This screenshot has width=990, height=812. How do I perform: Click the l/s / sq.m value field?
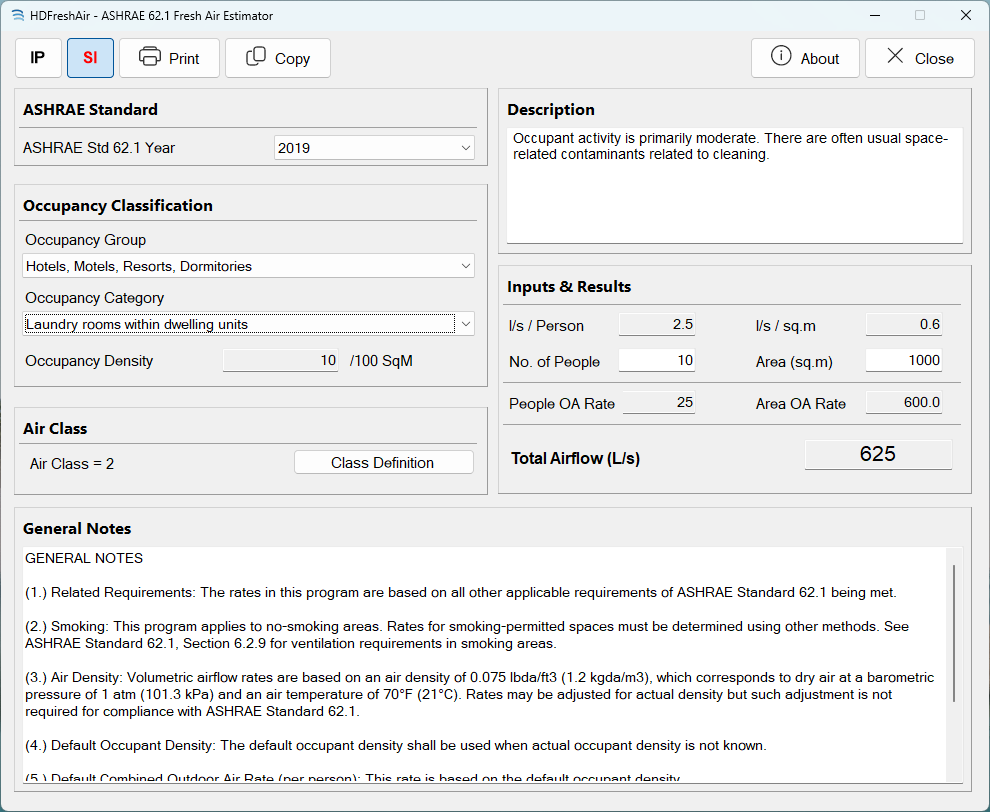[904, 325]
